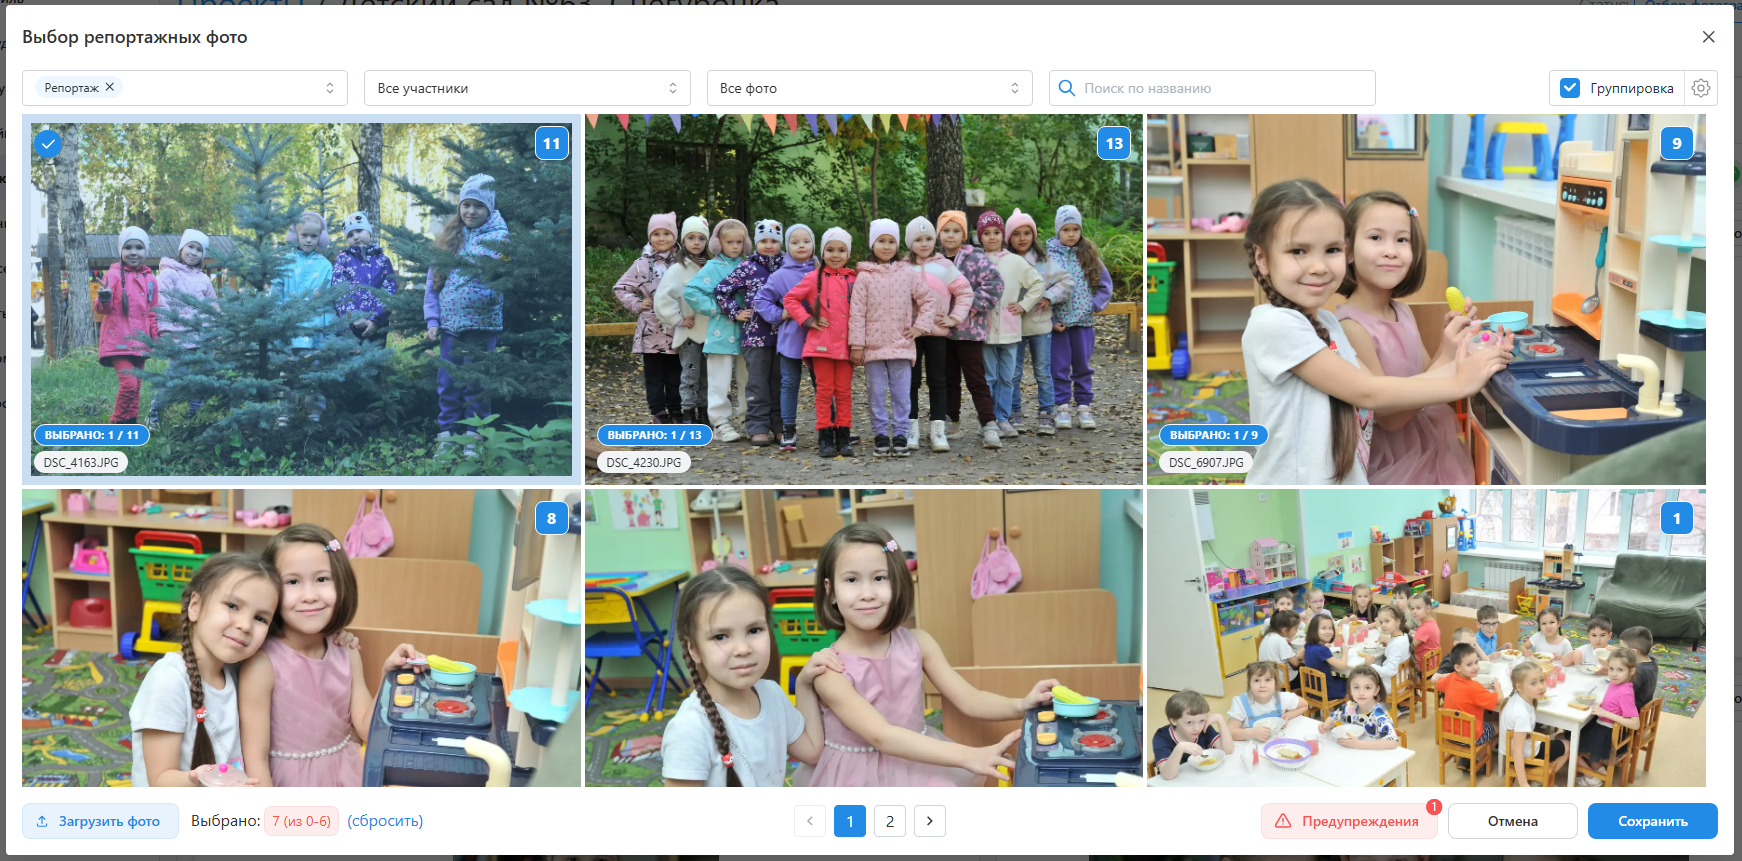Screen dimensions: 1742x861
Task: Select page 1 in pagination
Action: coord(849,821)
